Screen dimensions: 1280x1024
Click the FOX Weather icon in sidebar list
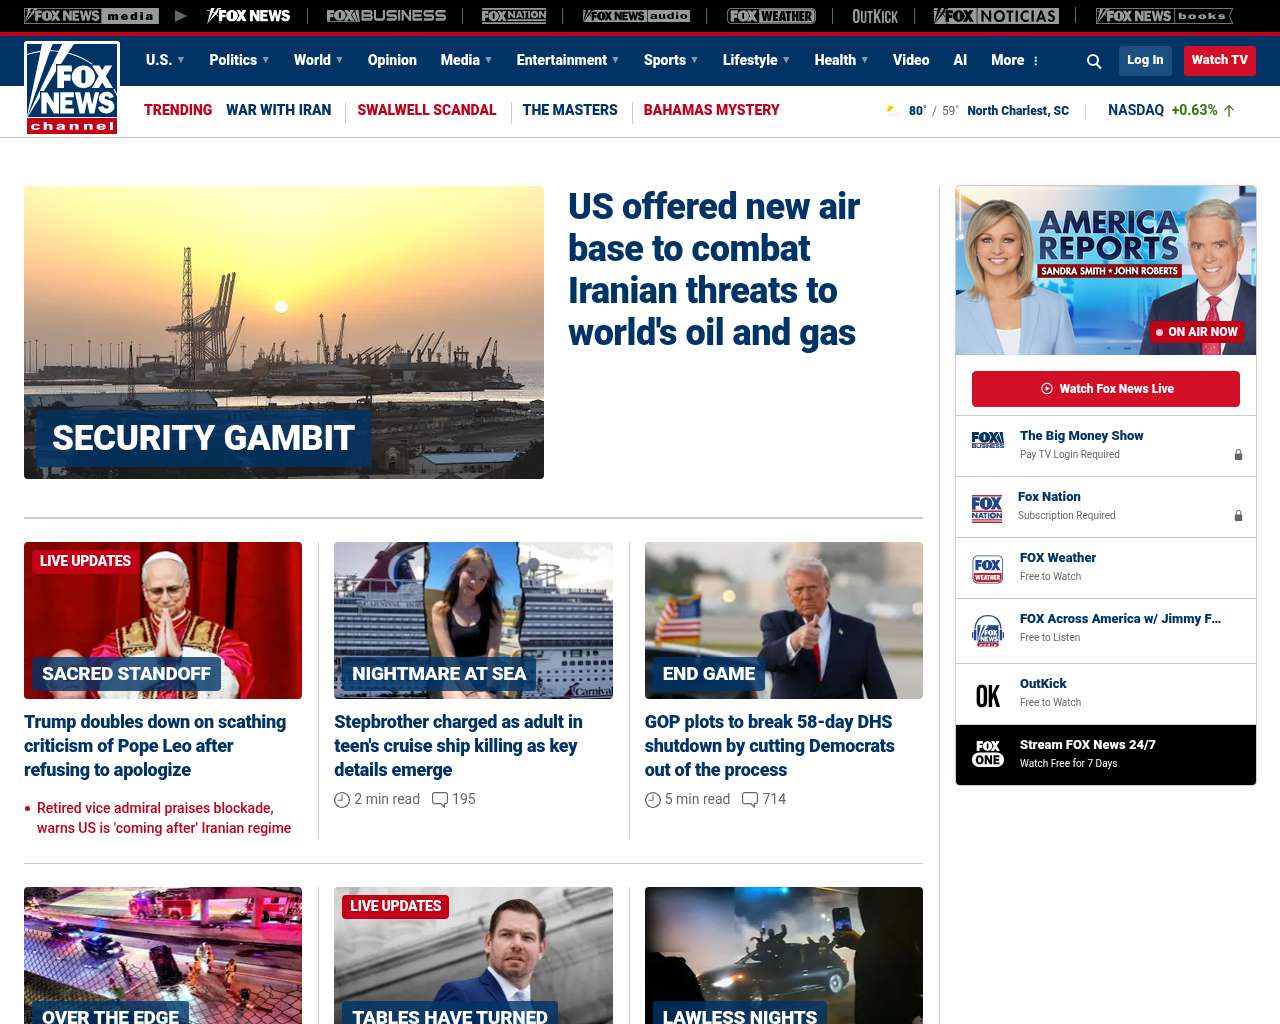tap(988, 569)
